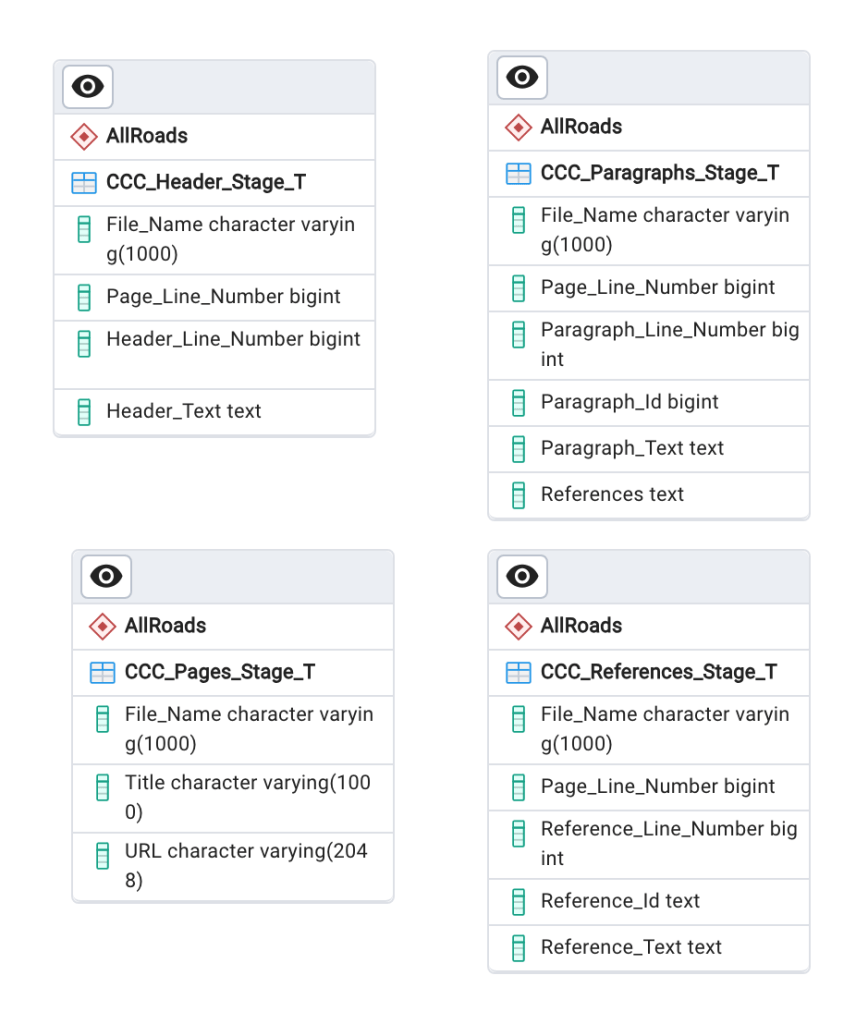Click the table icon beside CCC_References_Stage_T
The width and height of the screenshot is (868, 1024).
click(x=518, y=673)
